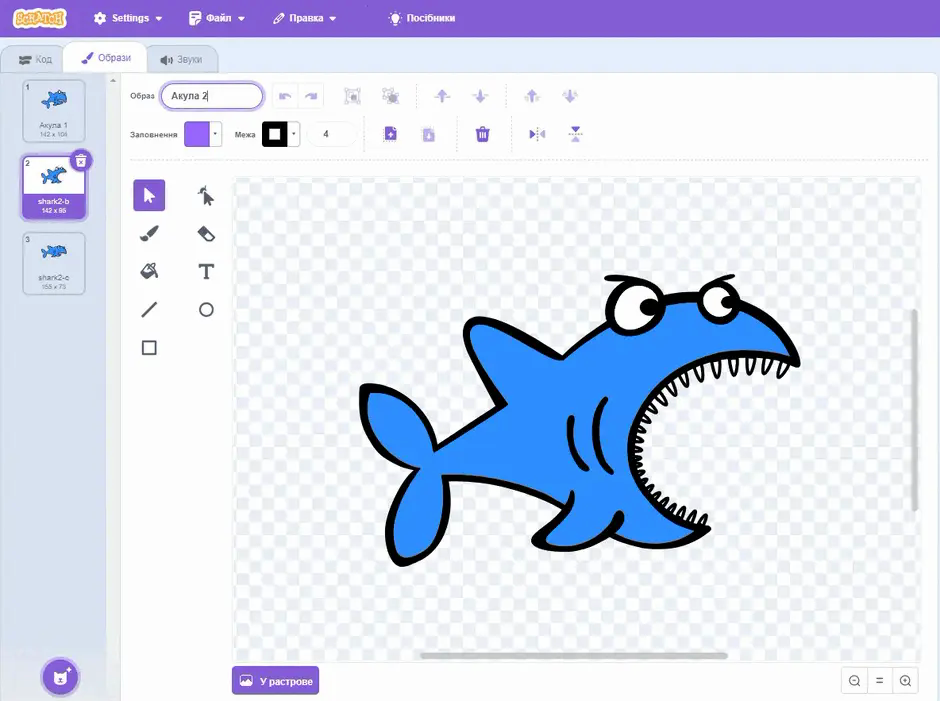Select the Reshape tool
This screenshot has height=701, width=940.
coord(206,195)
